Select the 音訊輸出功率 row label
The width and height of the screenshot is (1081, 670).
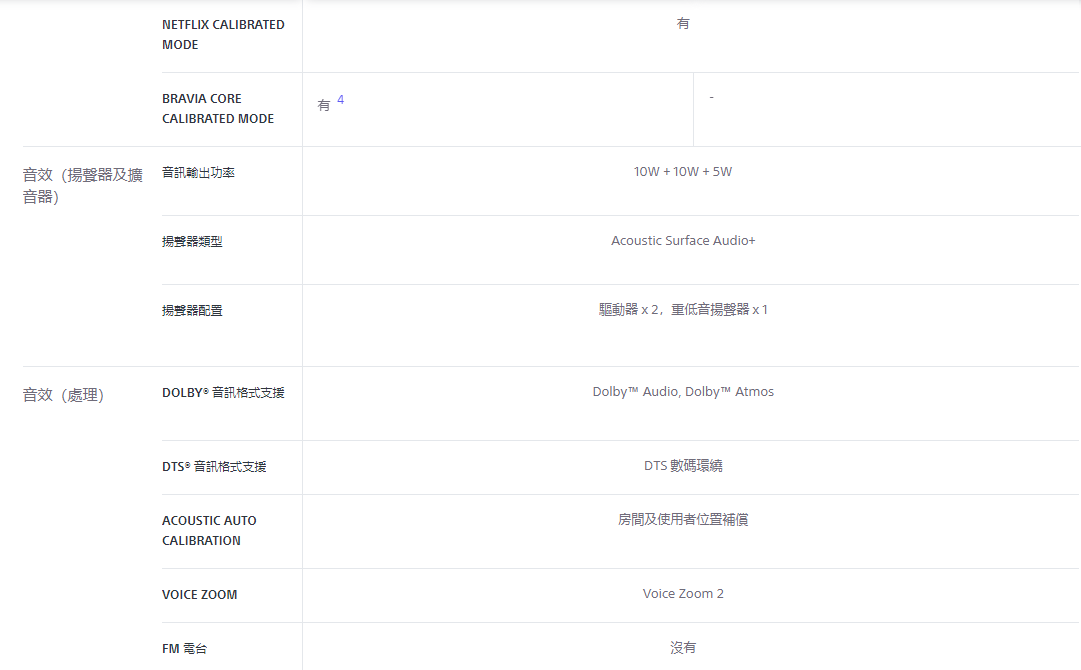point(198,173)
